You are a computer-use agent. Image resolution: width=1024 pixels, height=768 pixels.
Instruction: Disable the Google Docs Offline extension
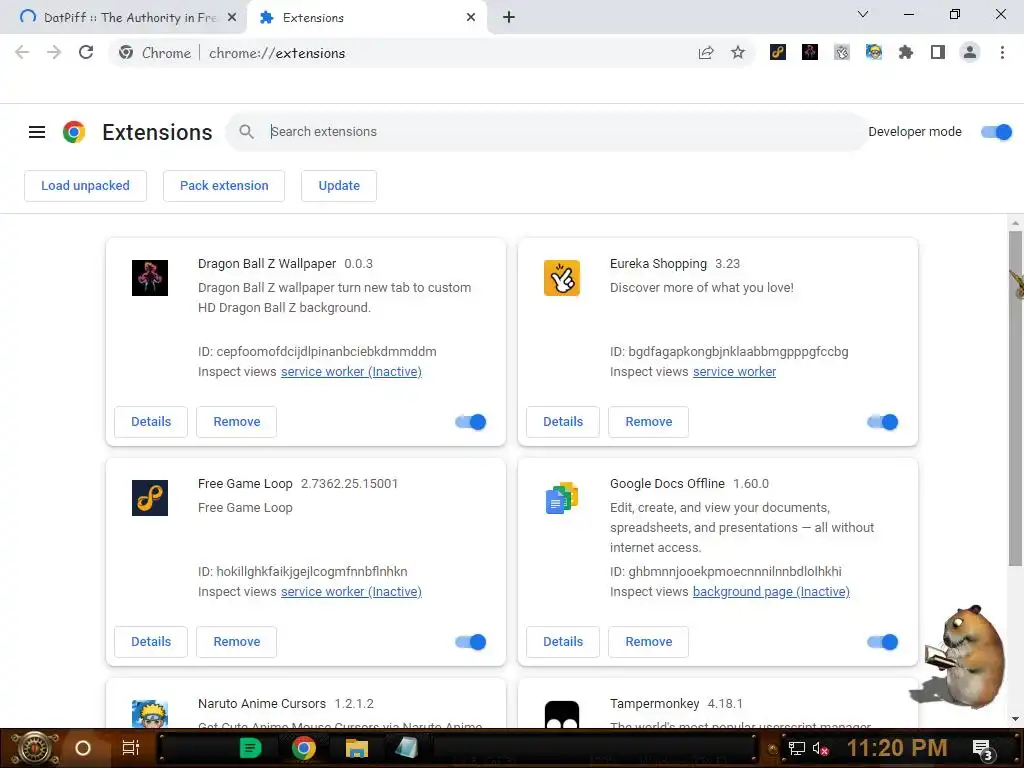[883, 642]
